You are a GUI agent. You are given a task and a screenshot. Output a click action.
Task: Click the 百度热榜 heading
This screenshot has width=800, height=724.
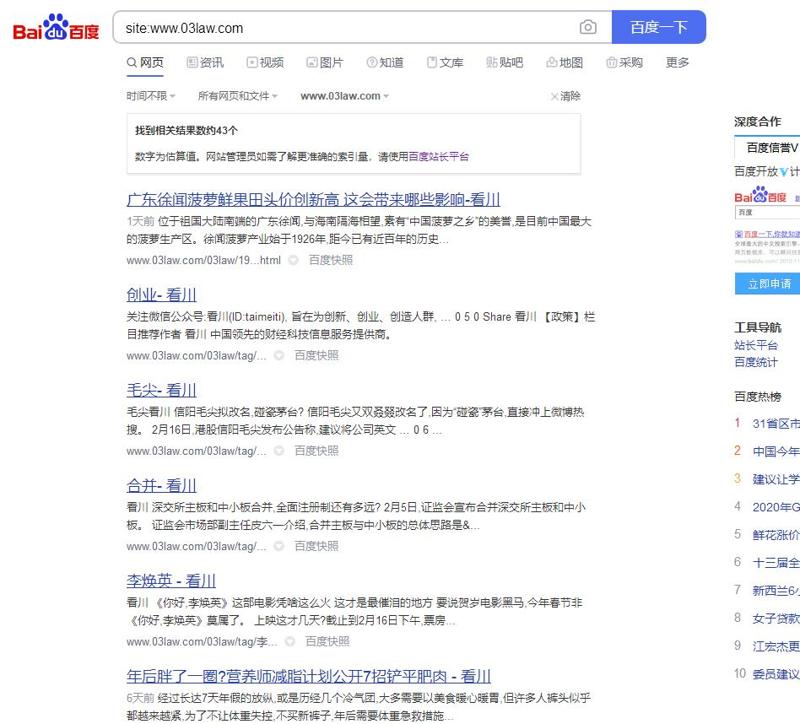point(758,396)
